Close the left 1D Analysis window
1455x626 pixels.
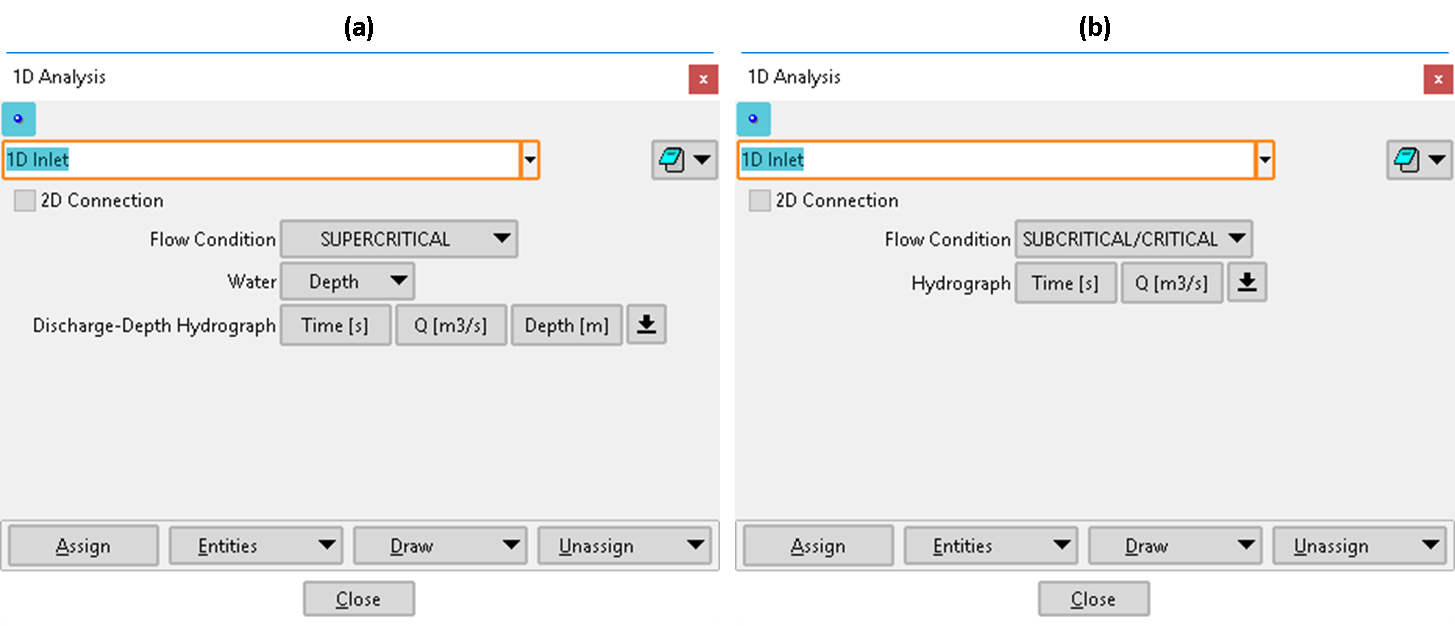(703, 79)
